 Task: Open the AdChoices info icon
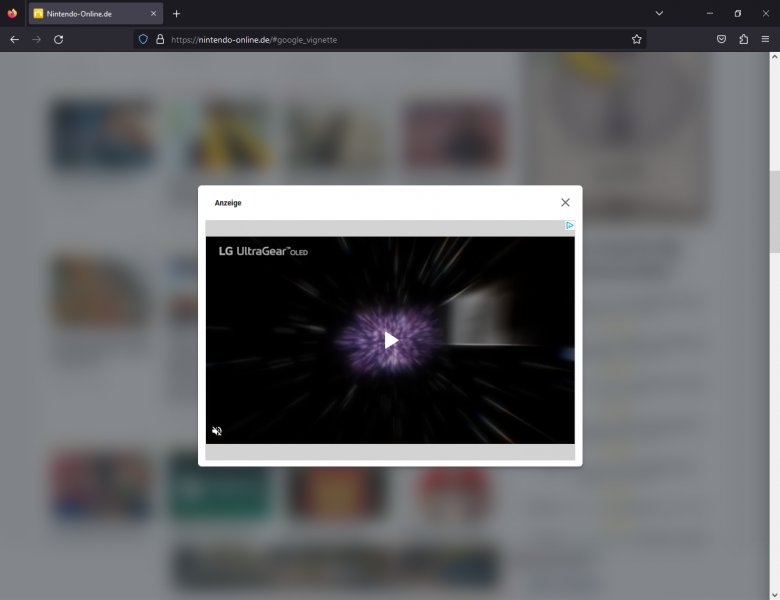569,225
